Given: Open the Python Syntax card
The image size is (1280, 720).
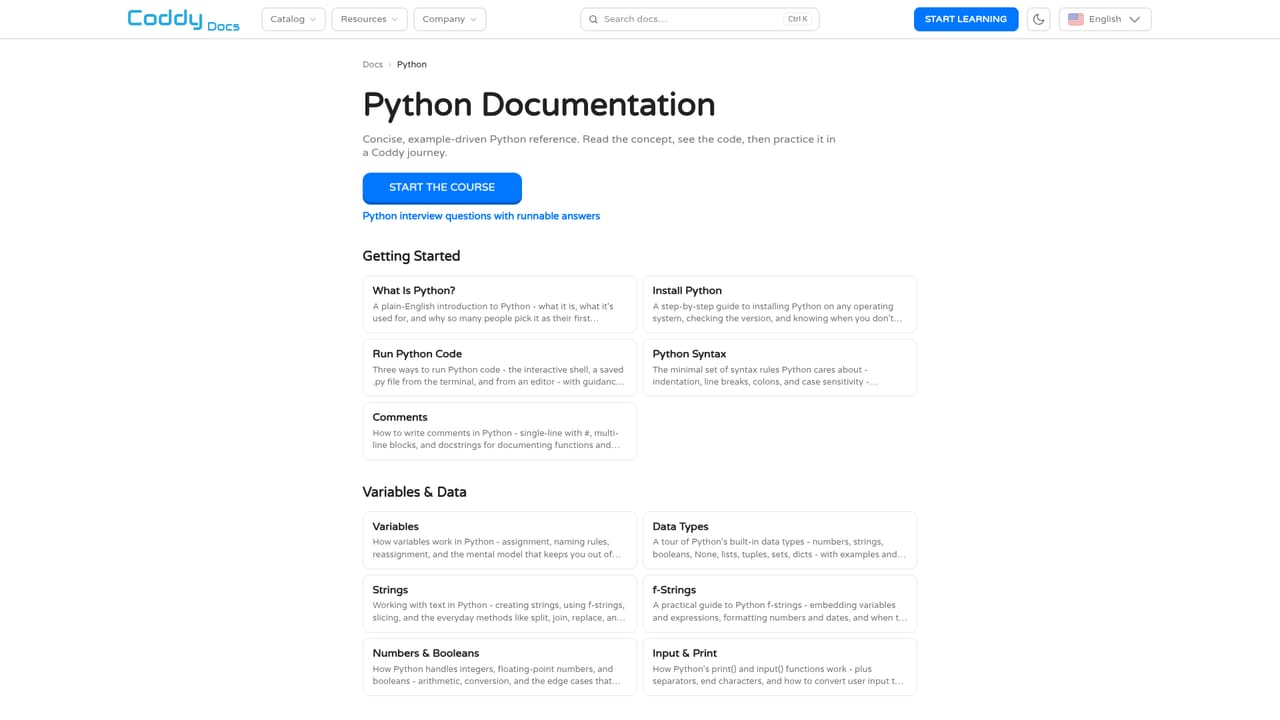Looking at the screenshot, I should pos(780,368).
